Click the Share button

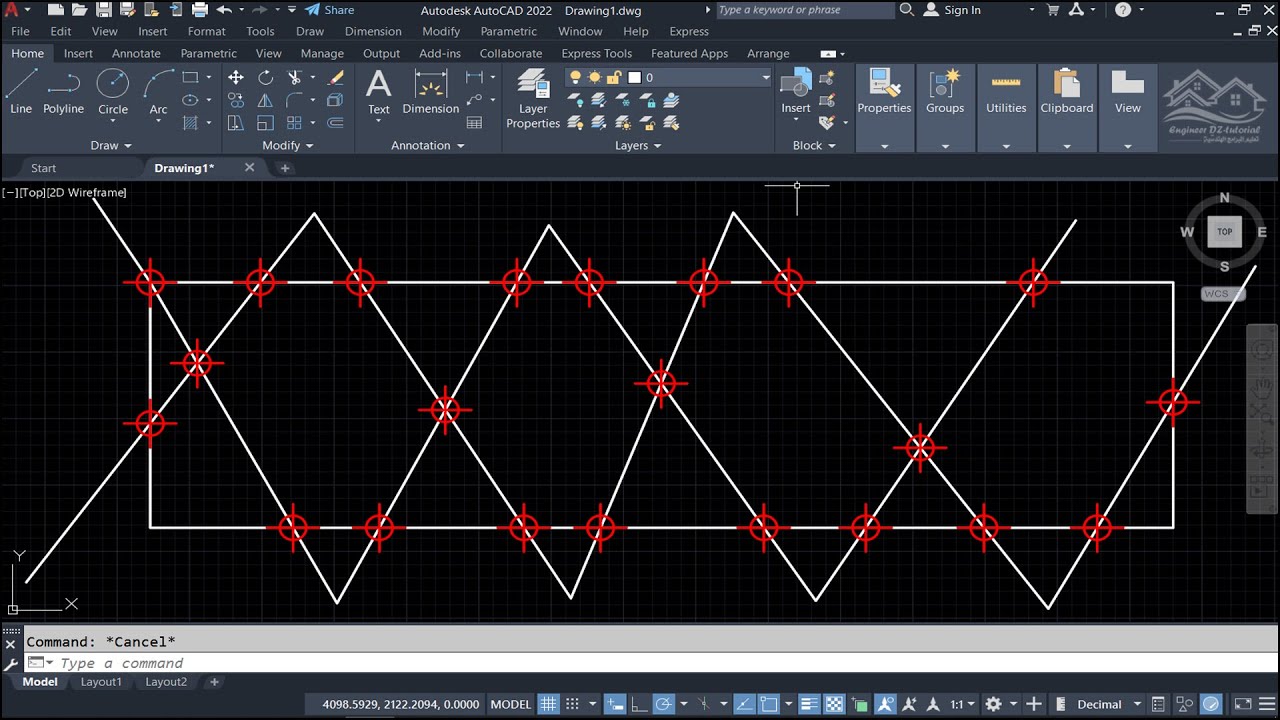[x=329, y=10]
